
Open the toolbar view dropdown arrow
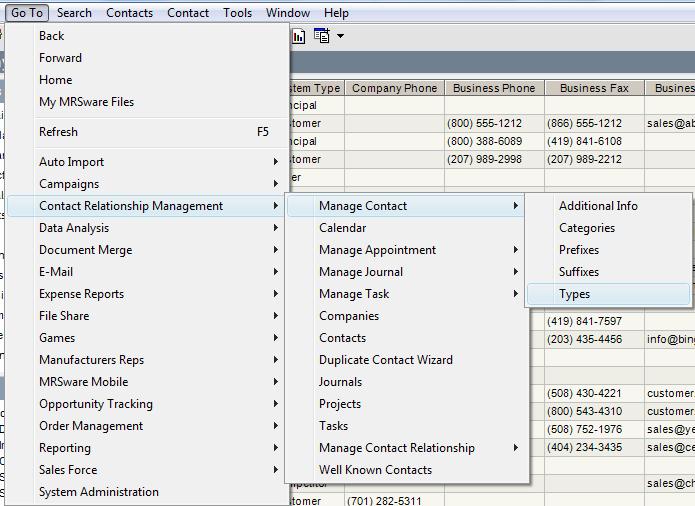point(340,36)
